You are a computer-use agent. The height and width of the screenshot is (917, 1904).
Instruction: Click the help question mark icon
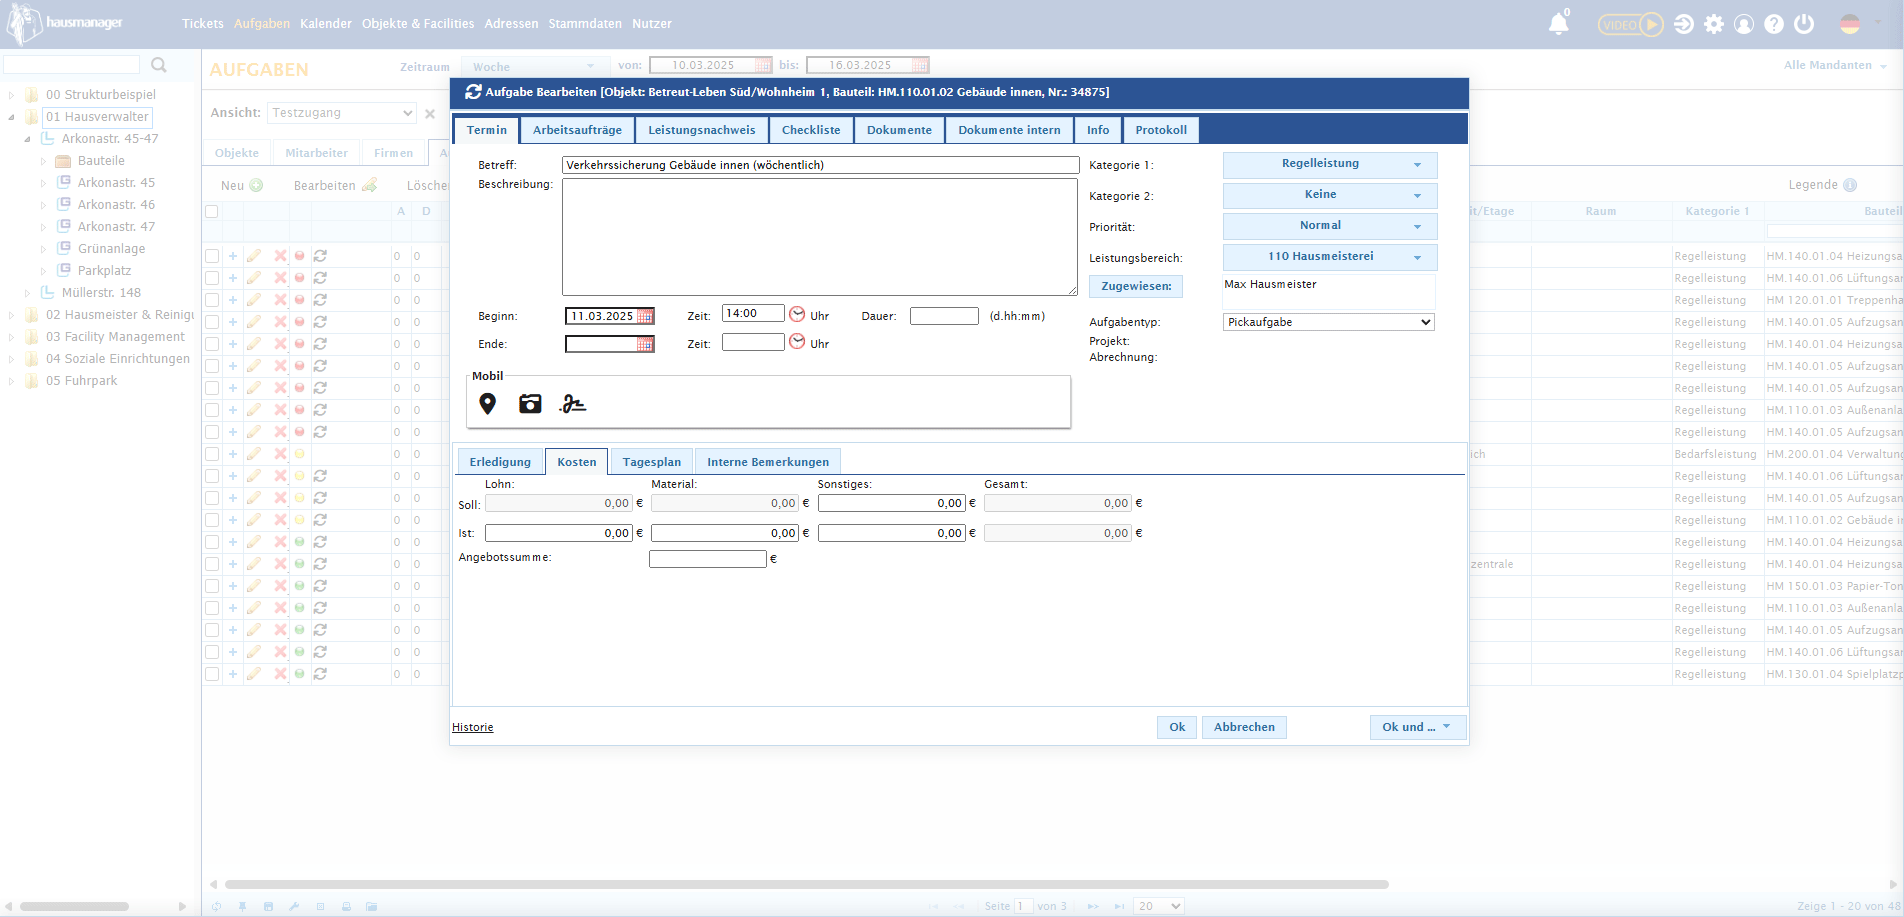[1774, 24]
